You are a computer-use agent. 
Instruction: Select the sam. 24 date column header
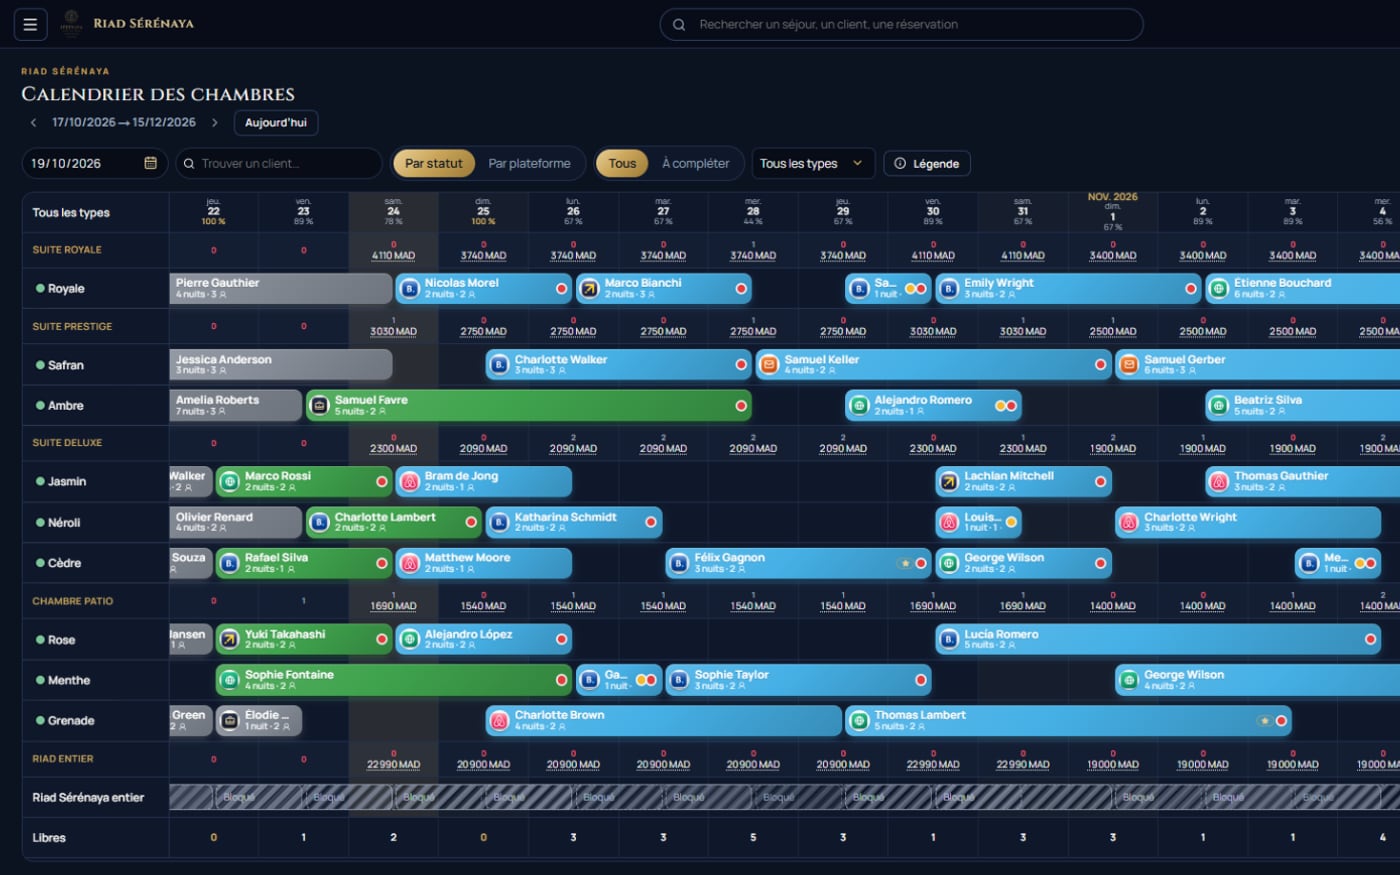coord(393,211)
